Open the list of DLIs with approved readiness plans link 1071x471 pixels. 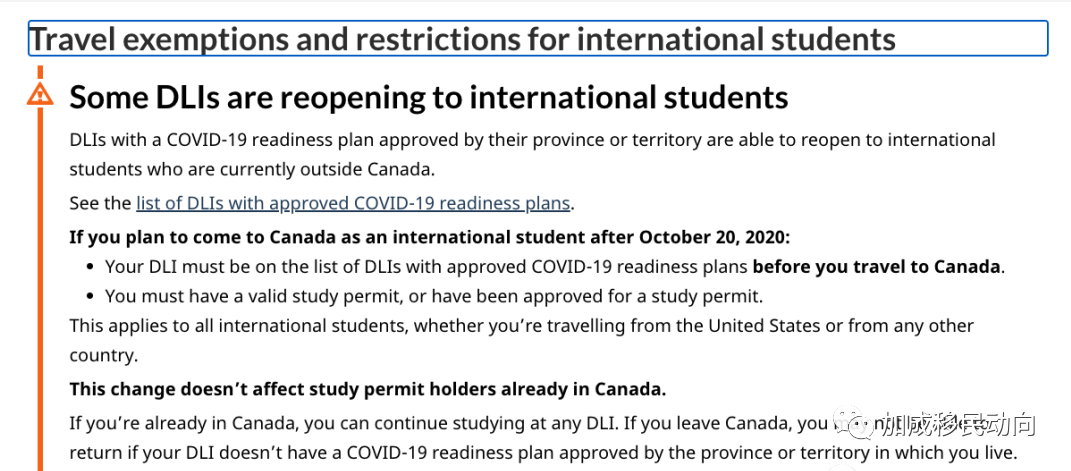click(x=352, y=203)
